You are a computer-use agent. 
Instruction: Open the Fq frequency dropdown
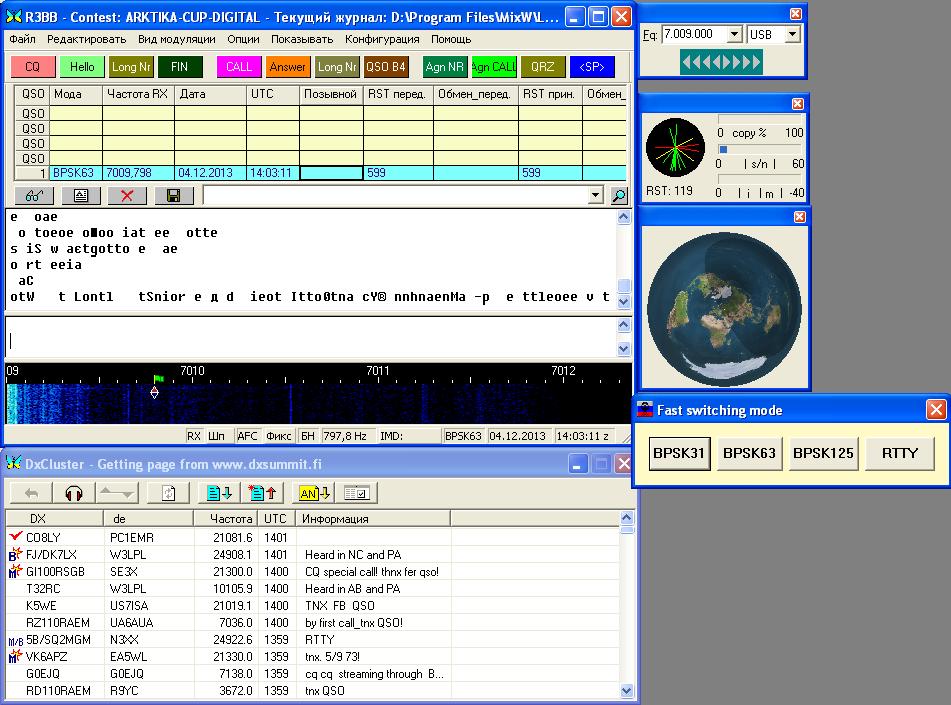[x=735, y=34]
